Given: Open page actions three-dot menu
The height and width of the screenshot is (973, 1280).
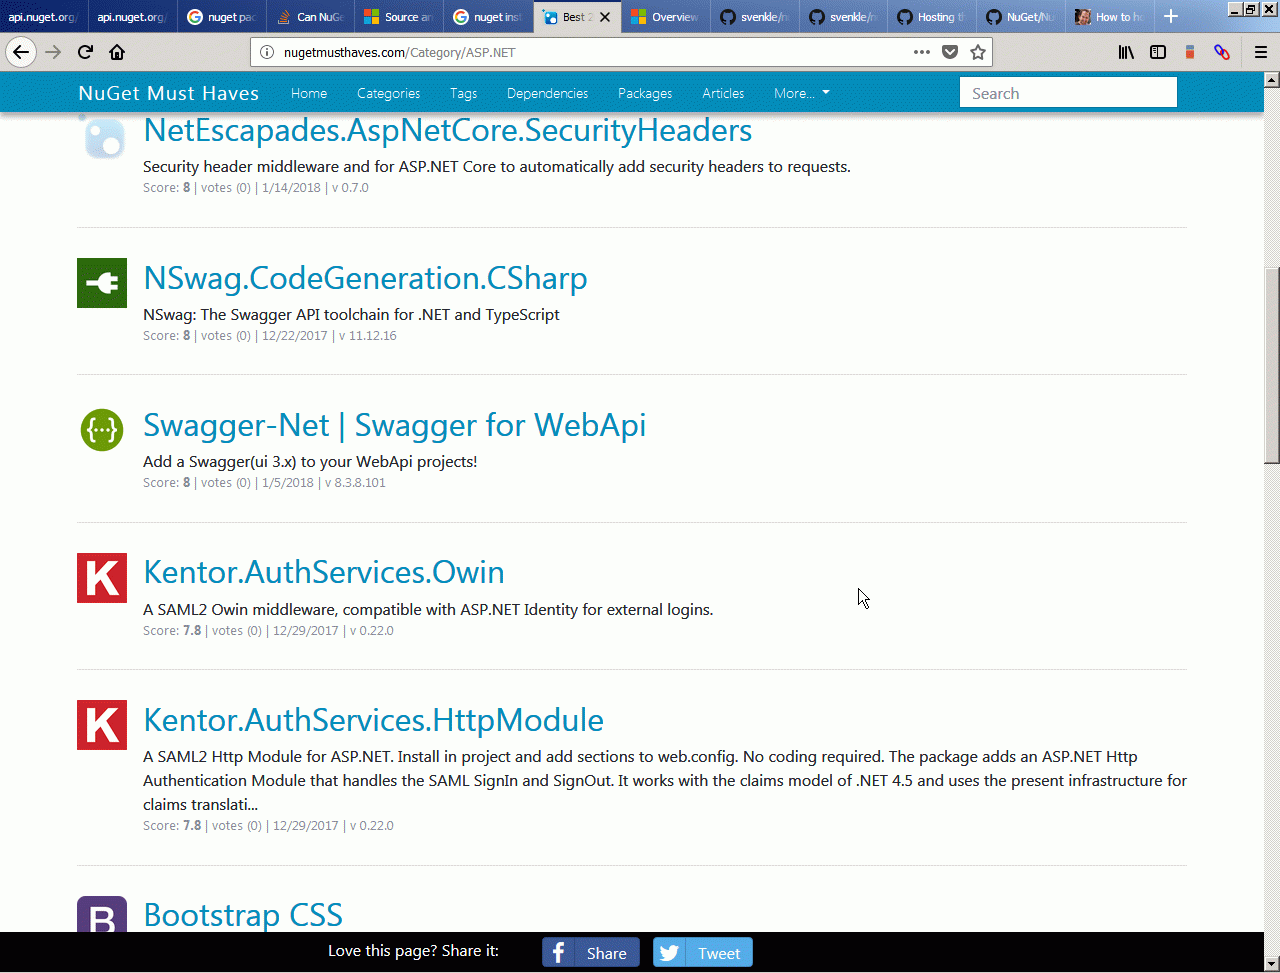Looking at the screenshot, I should (922, 52).
